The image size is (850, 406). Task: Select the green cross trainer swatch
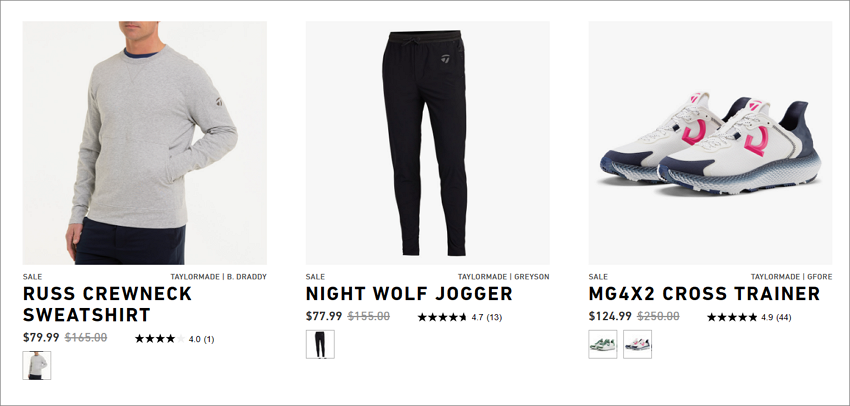pos(603,344)
